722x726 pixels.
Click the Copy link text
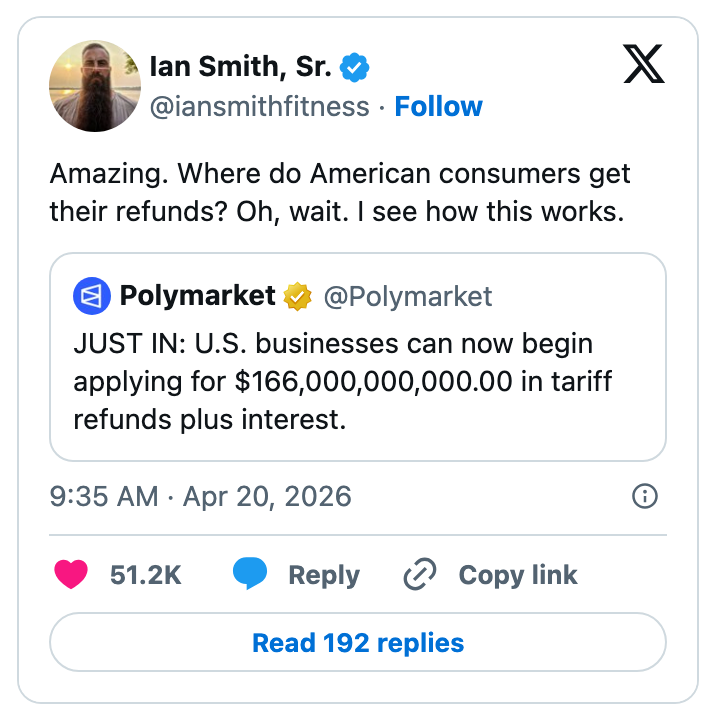point(517,575)
